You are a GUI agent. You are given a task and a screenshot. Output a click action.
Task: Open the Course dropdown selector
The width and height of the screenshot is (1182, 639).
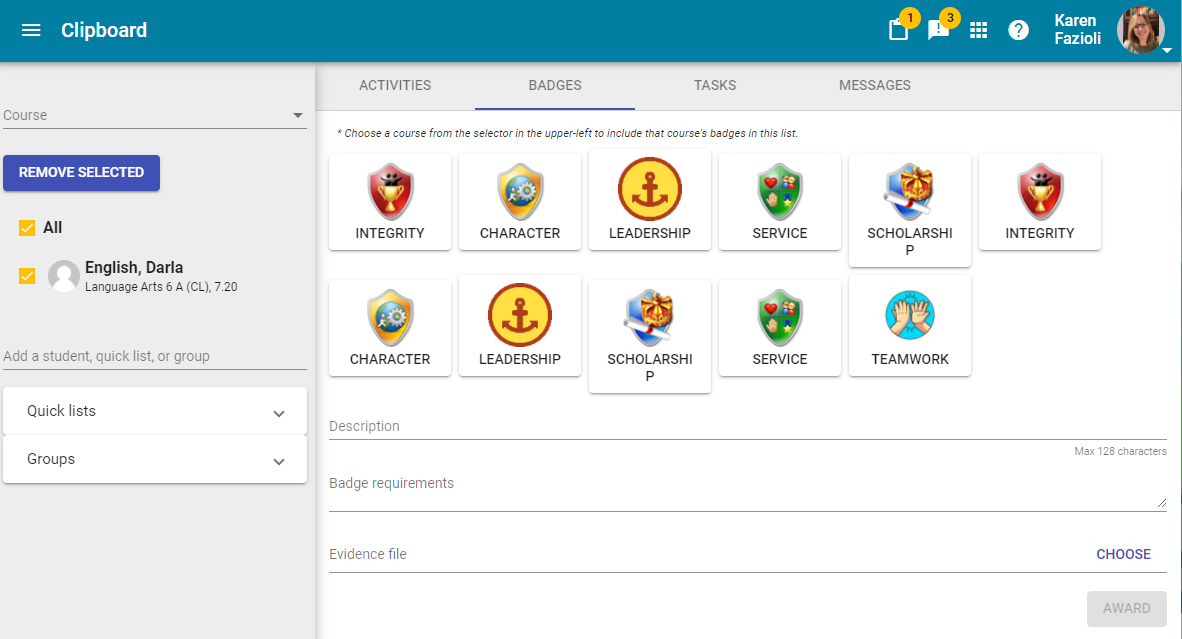point(155,115)
